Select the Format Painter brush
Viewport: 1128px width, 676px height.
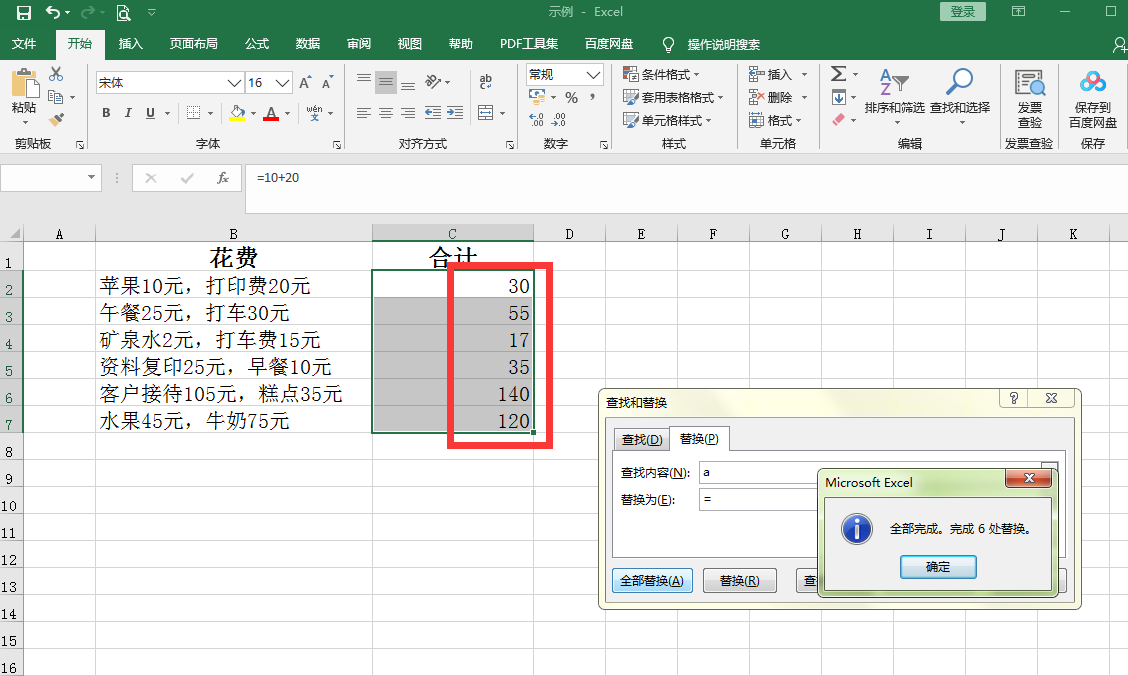click(56, 119)
